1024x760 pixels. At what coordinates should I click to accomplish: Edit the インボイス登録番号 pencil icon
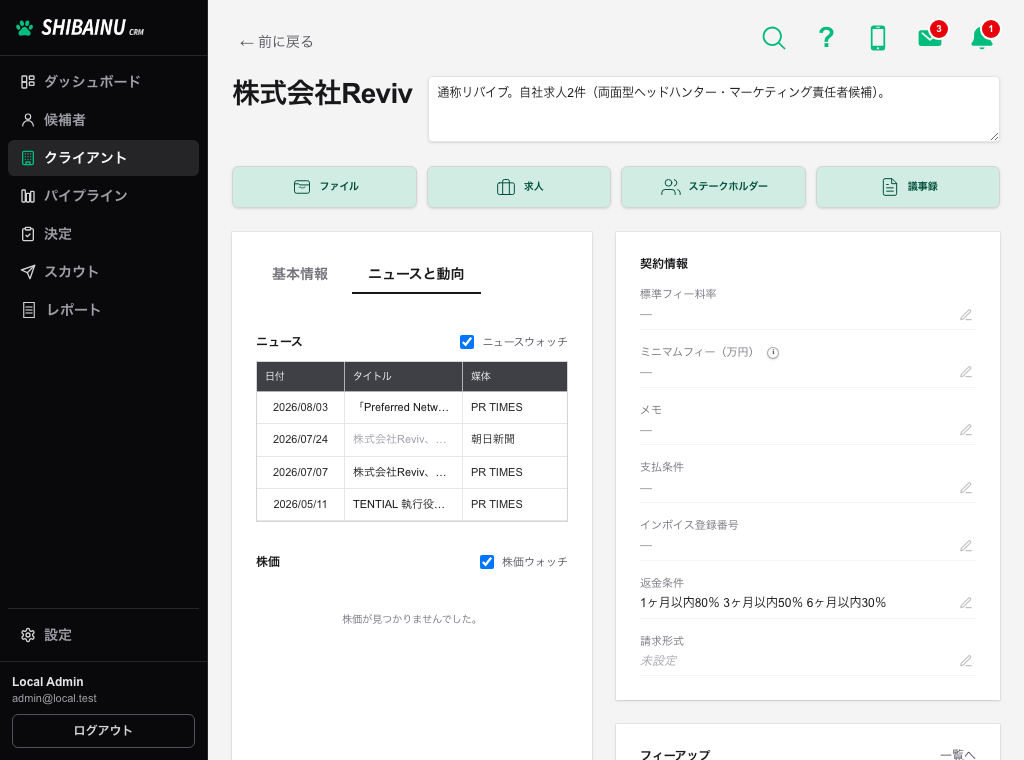coord(966,546)
